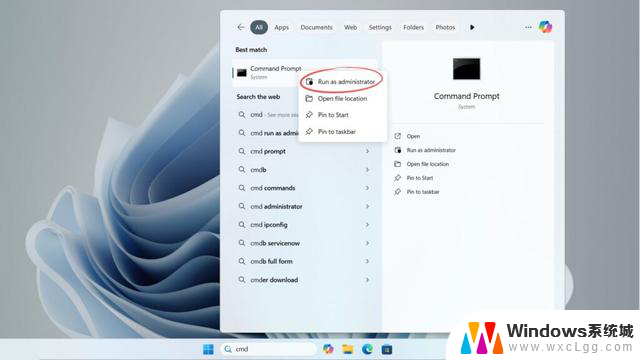Image resolution: width=640 pixels, height=360 pixels.
Task: Expand chevron for 'cmdb full form' suggestion
Action: click(x=367, y=261)
